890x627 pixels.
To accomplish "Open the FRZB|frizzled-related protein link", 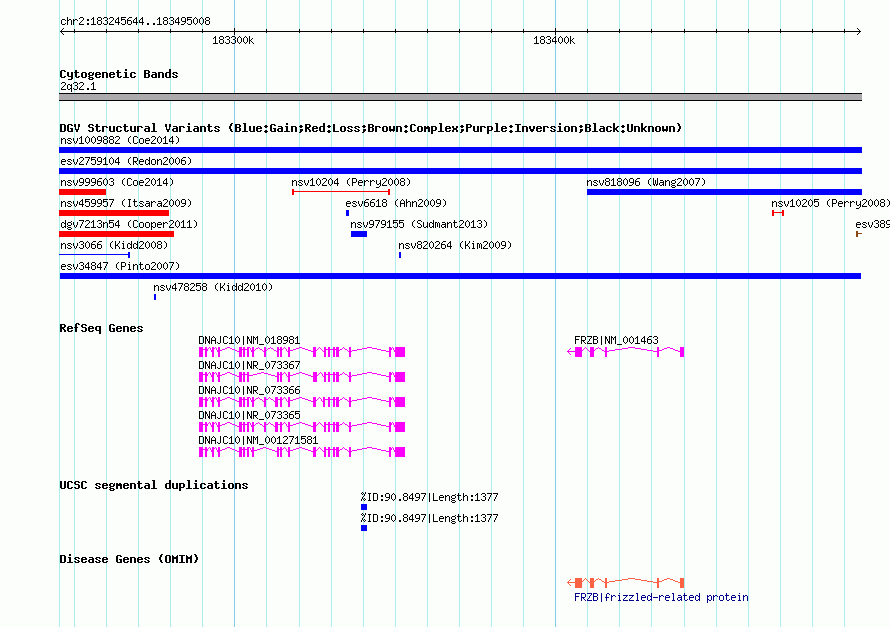I will pos(661,597).
